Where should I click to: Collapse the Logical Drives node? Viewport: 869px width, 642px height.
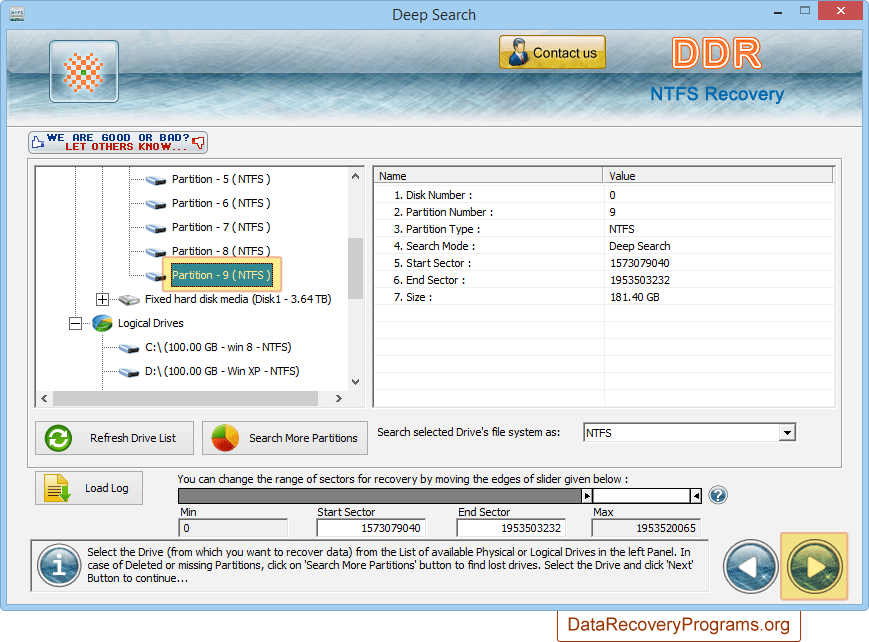click(75, 323)
